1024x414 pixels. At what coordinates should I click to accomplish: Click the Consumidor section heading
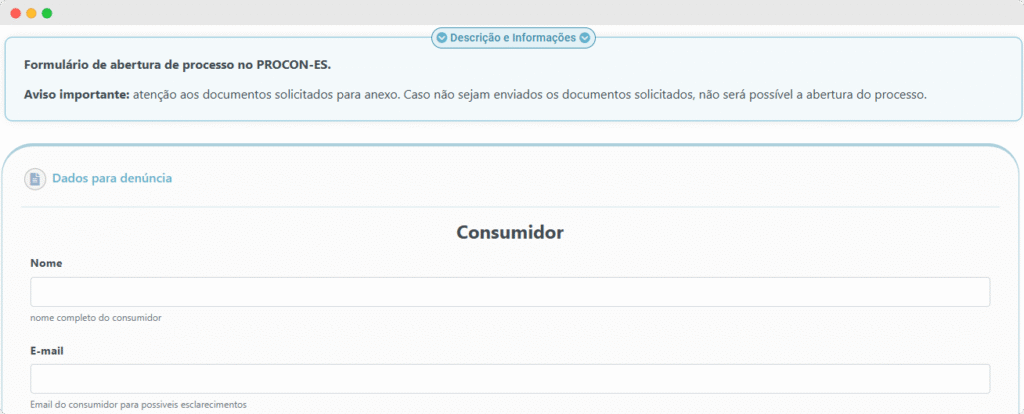coord(510,233)
